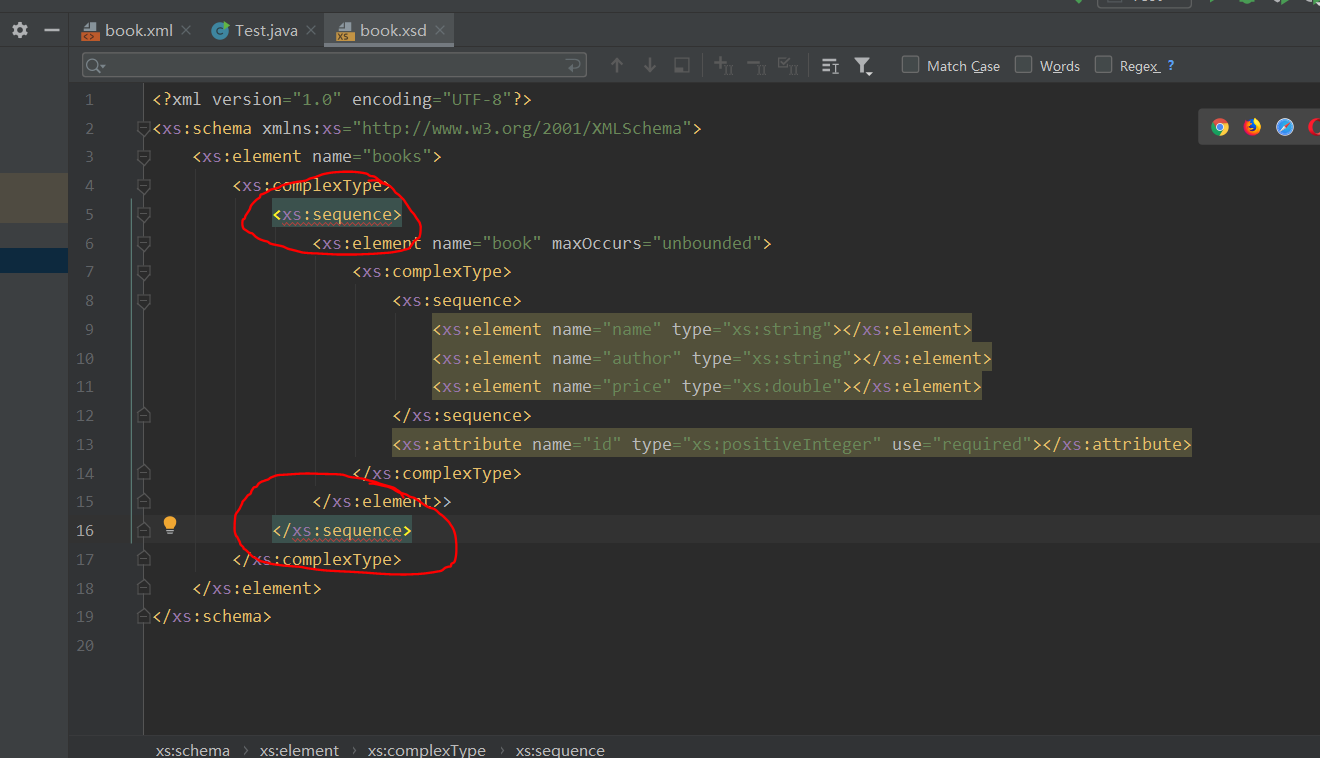Screen dimensions: 1320x758
Task: Go to previous search occurrence arrow
Action: (617, 65)
